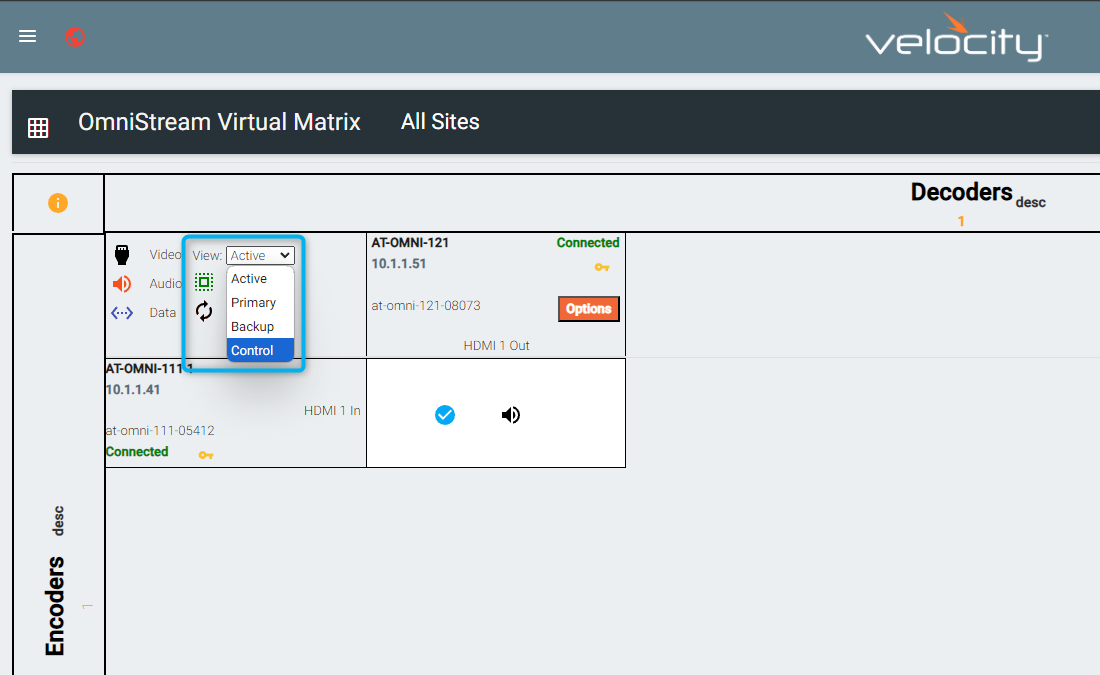The width and height of the screenshot is (1100, 675).
Task: Click the AT-OMNI-111 encoder name
Action: (149, 368)
